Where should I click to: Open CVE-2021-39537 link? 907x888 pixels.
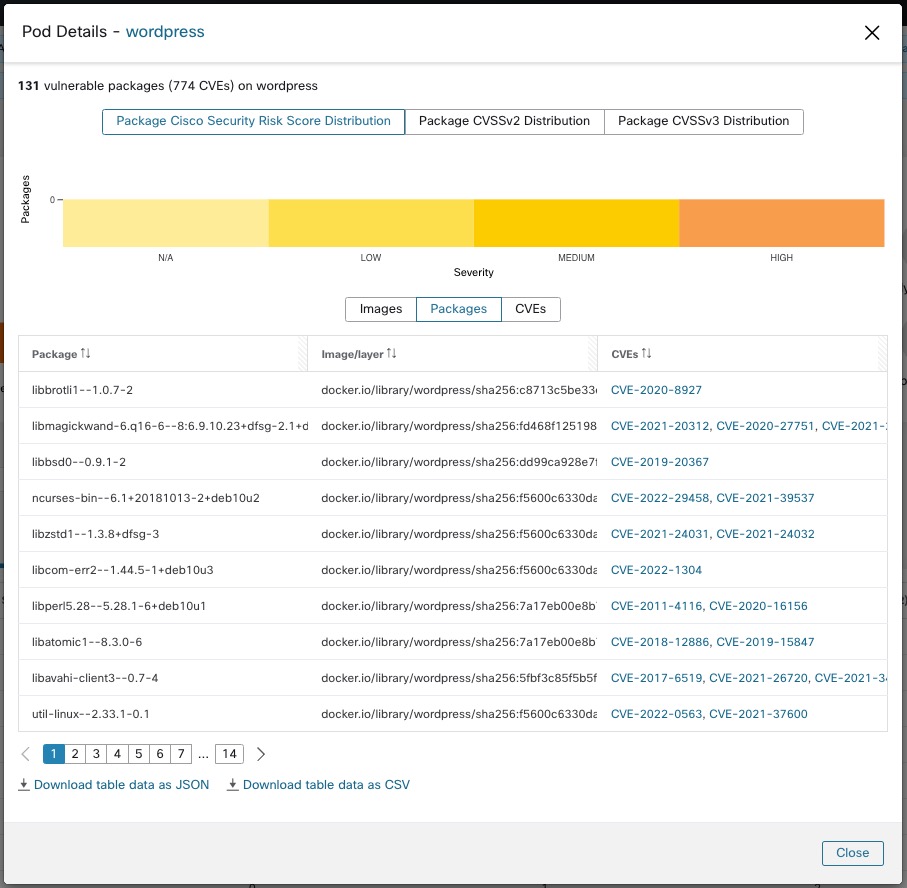click(765, 498)
